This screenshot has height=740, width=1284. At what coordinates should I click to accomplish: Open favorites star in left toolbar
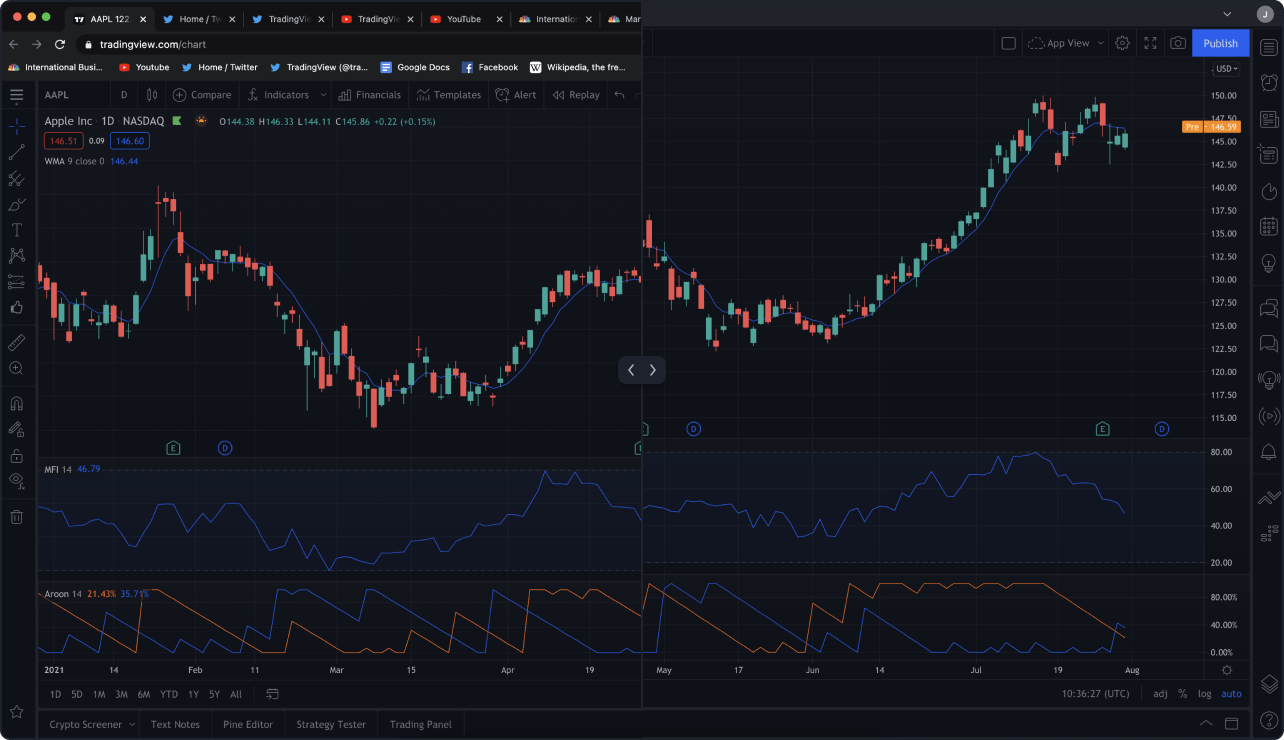click(17, 712)
